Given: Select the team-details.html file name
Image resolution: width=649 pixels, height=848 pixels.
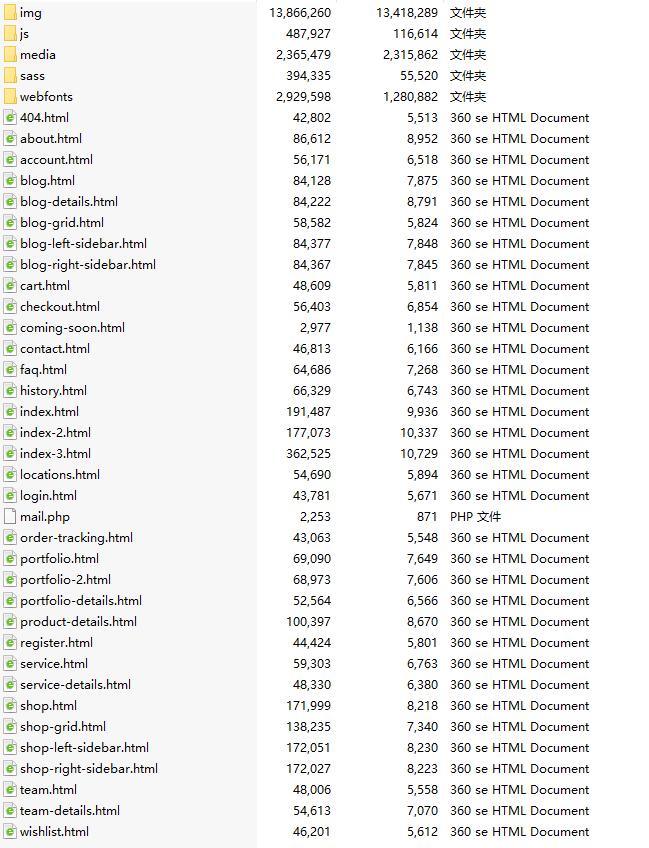Looking at the screenshot, I should coord(70,811).
